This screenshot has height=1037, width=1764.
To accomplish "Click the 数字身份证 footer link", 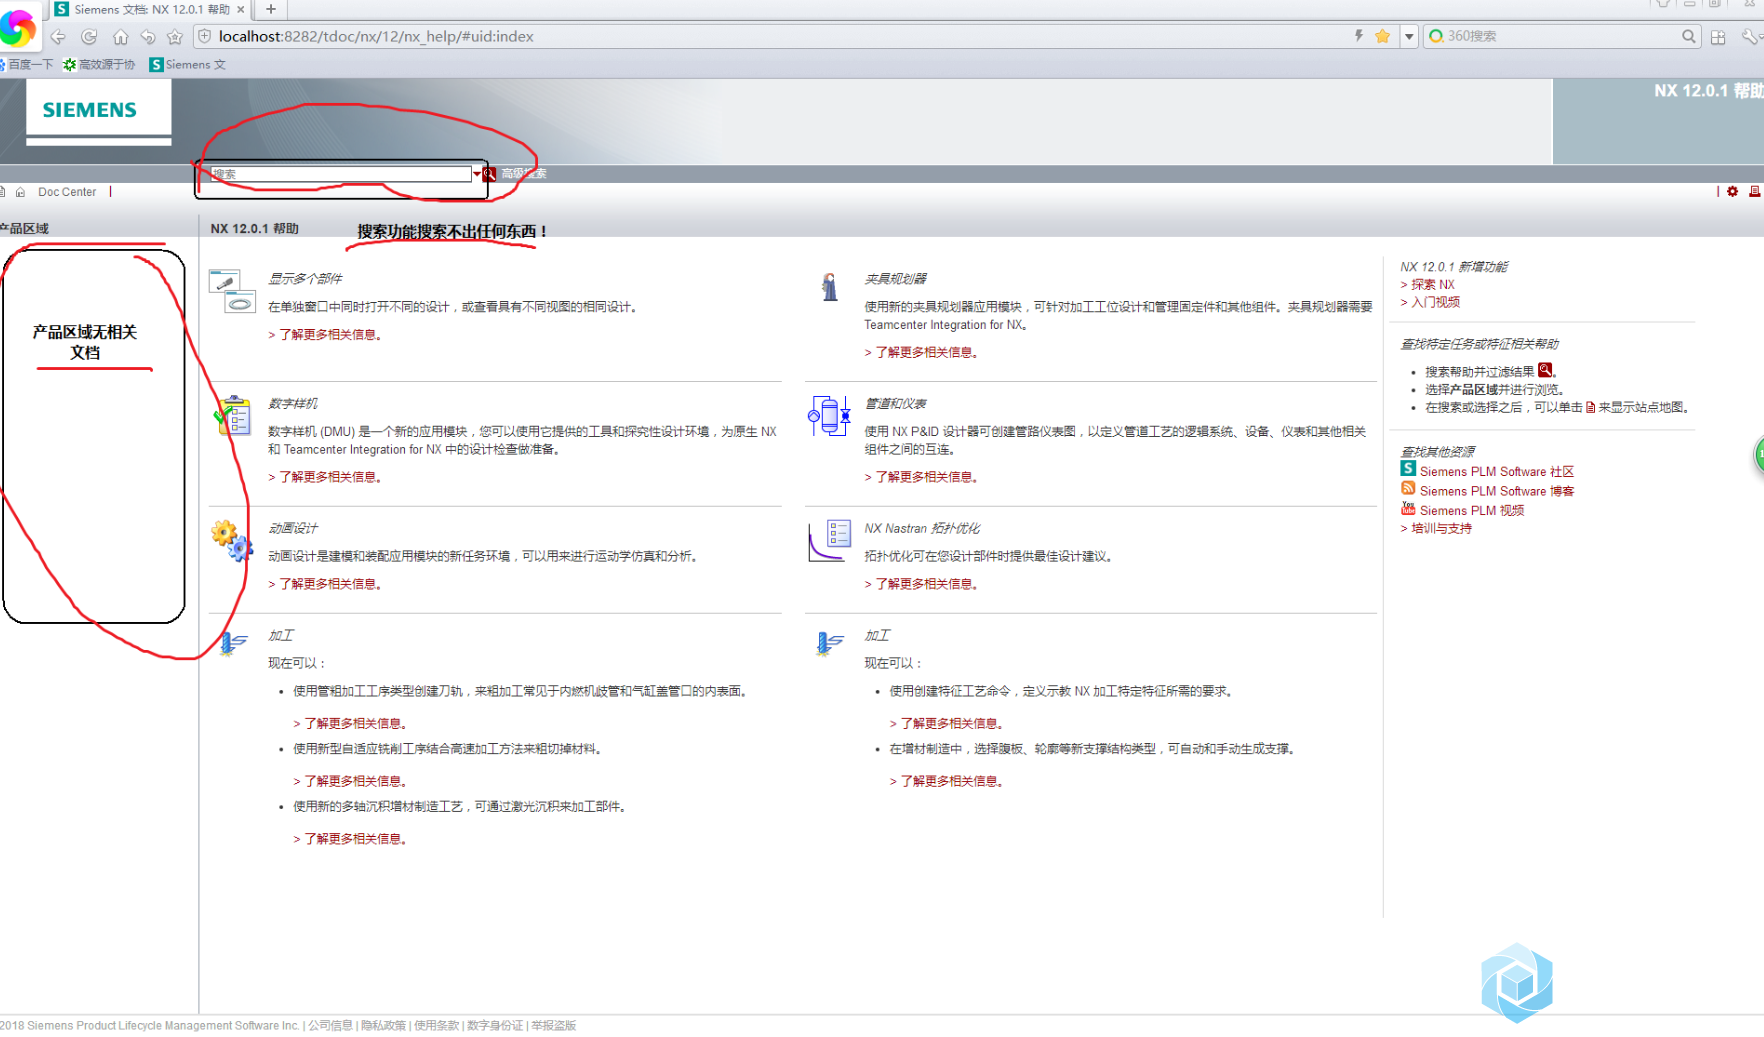I will [495, 1025].
